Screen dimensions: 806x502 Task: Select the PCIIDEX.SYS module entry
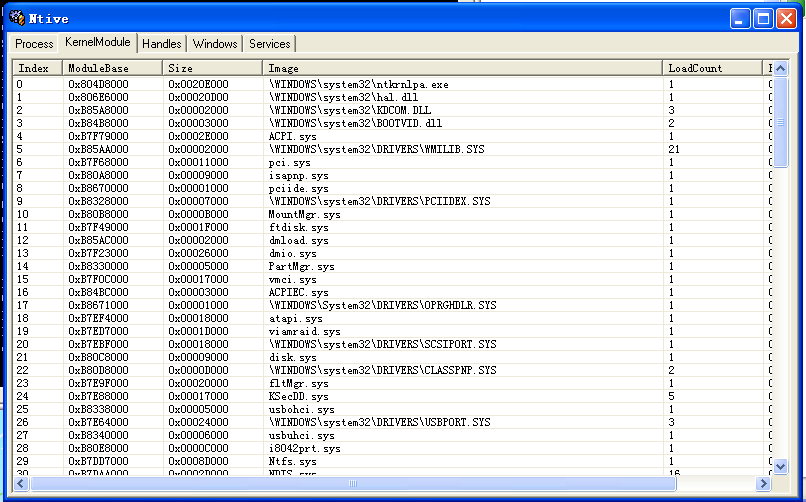pyautogui.click(x=392, y=201)
